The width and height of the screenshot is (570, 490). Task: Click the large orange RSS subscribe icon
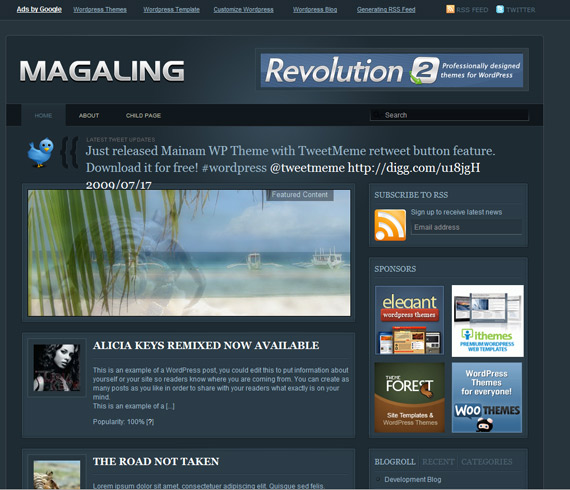[390, 225]
